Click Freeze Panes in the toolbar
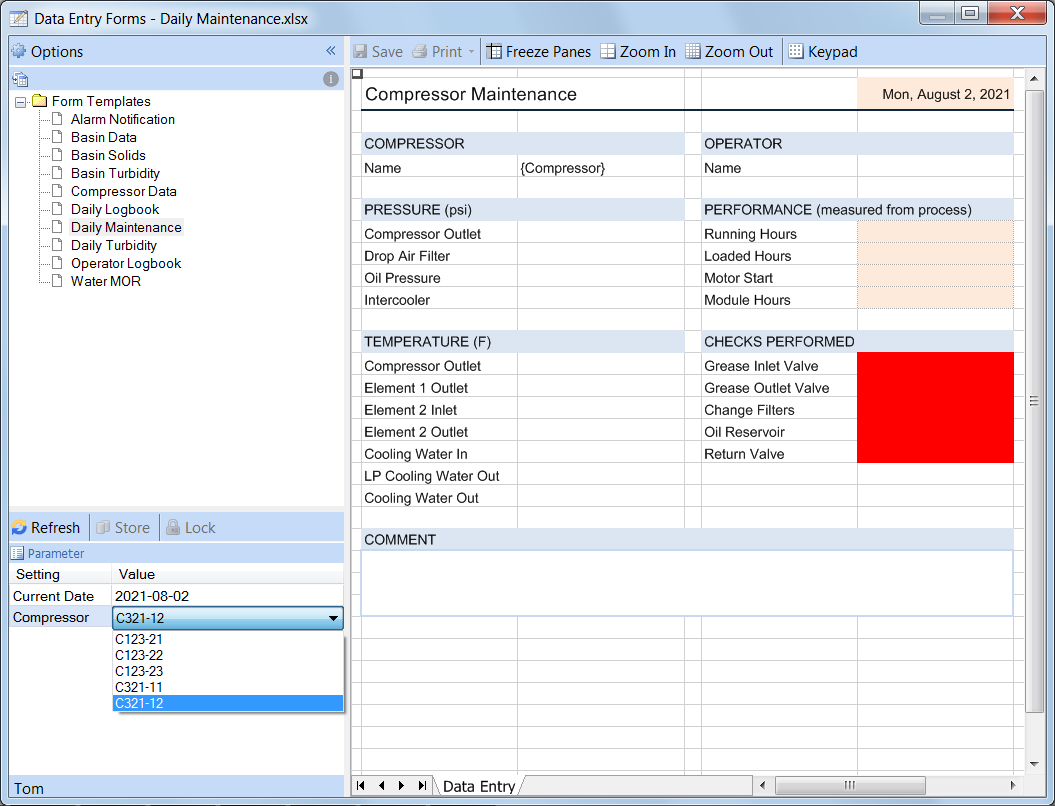 538,52
